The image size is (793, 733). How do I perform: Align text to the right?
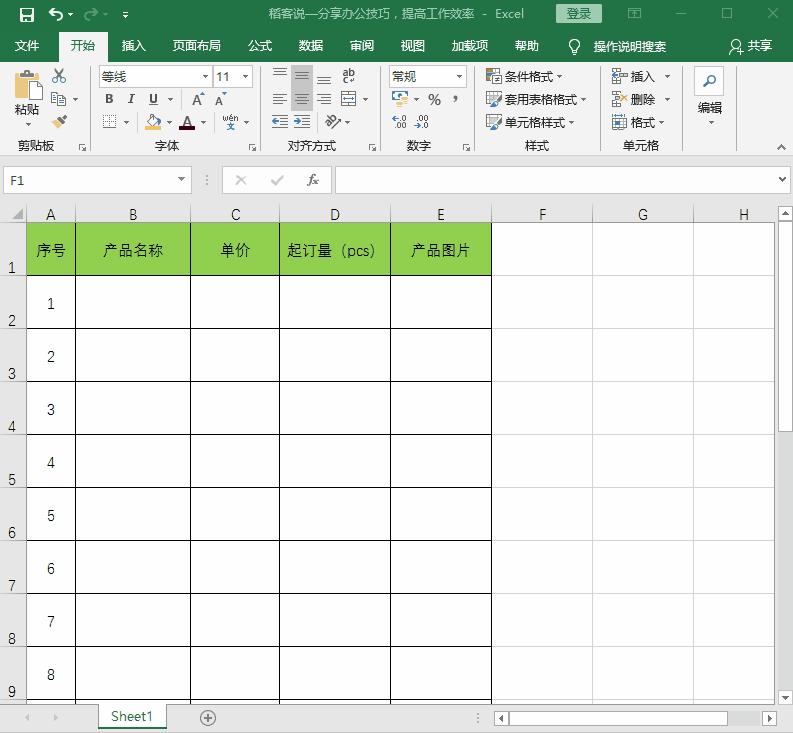(x=324, y=99)
